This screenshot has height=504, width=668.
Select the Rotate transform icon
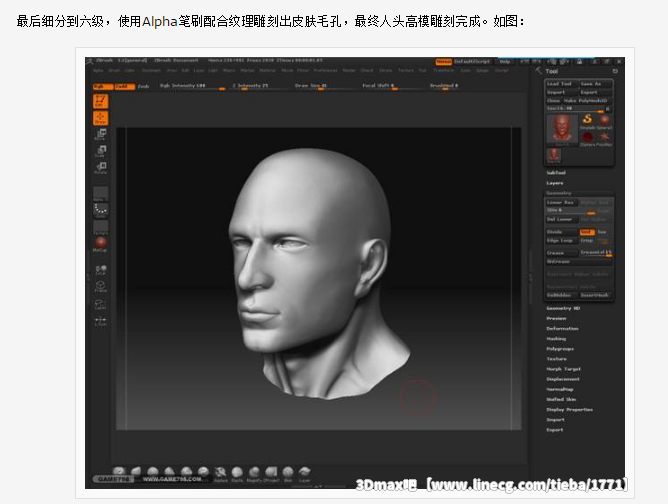pos(101,167)
